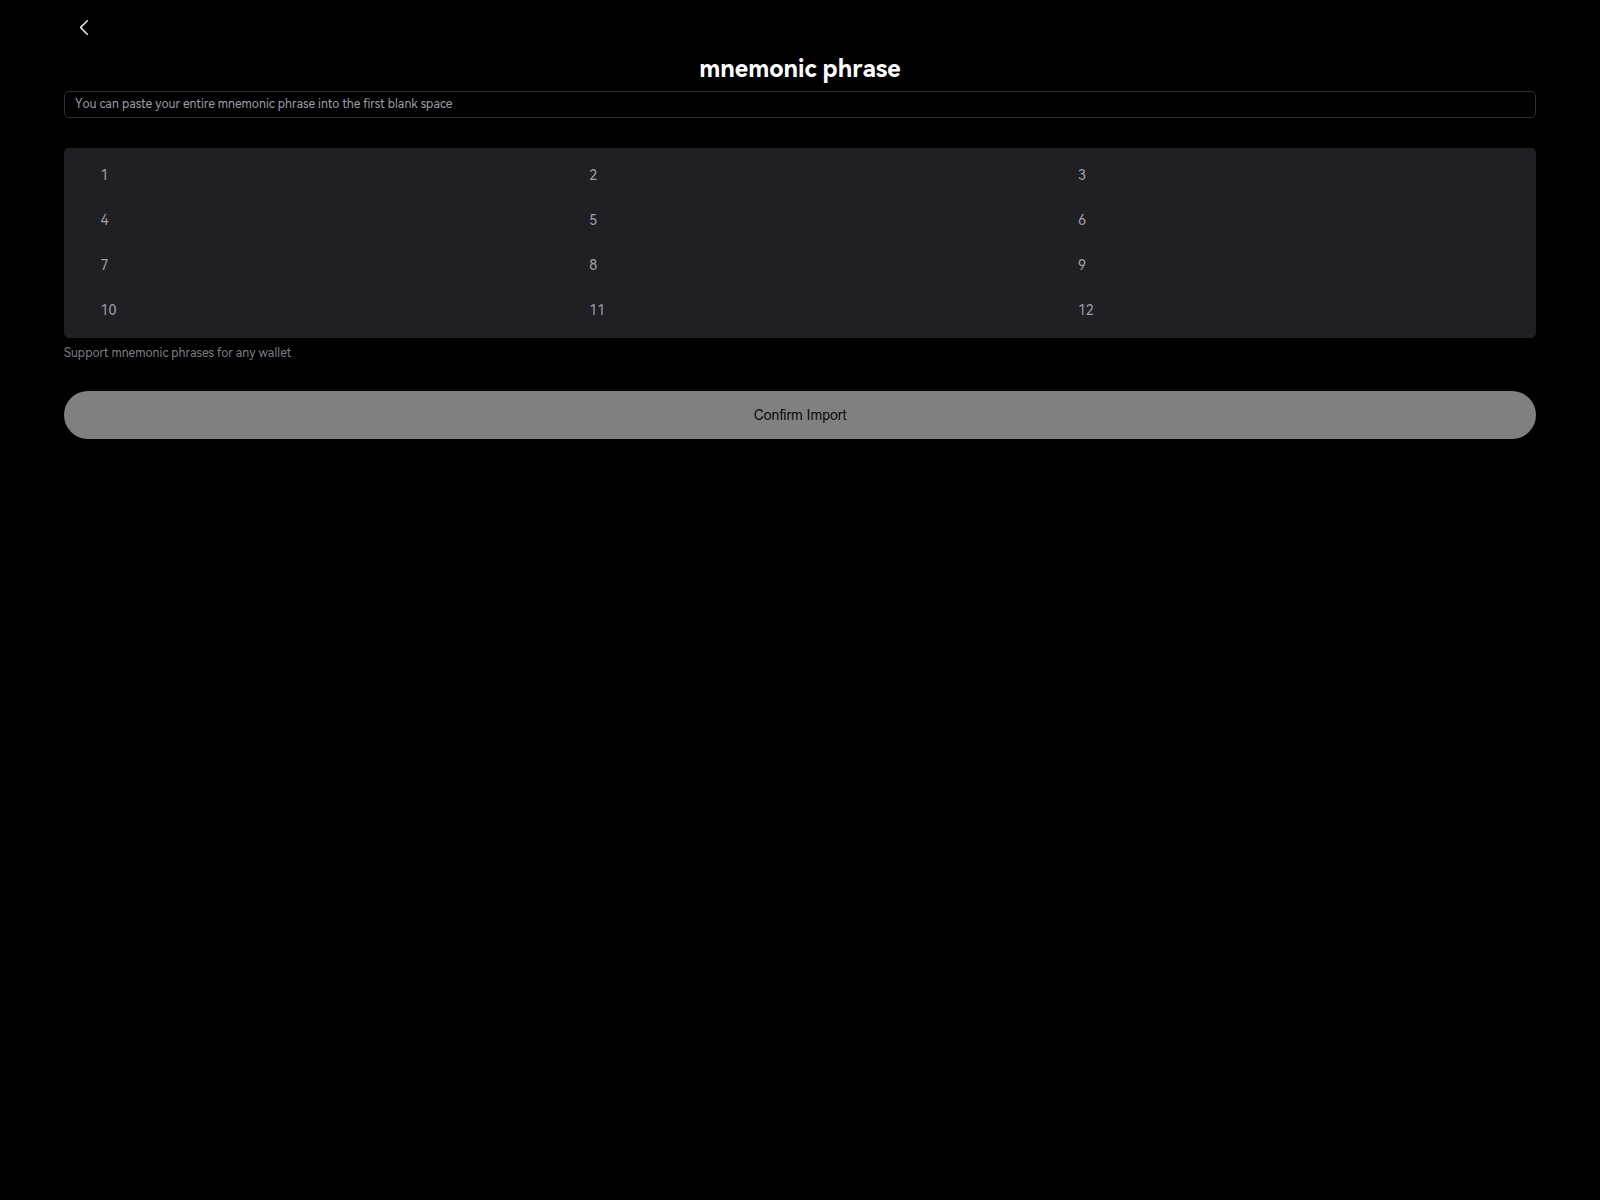
Task: Click the supported wallets note text
Action: coord(177,352)
